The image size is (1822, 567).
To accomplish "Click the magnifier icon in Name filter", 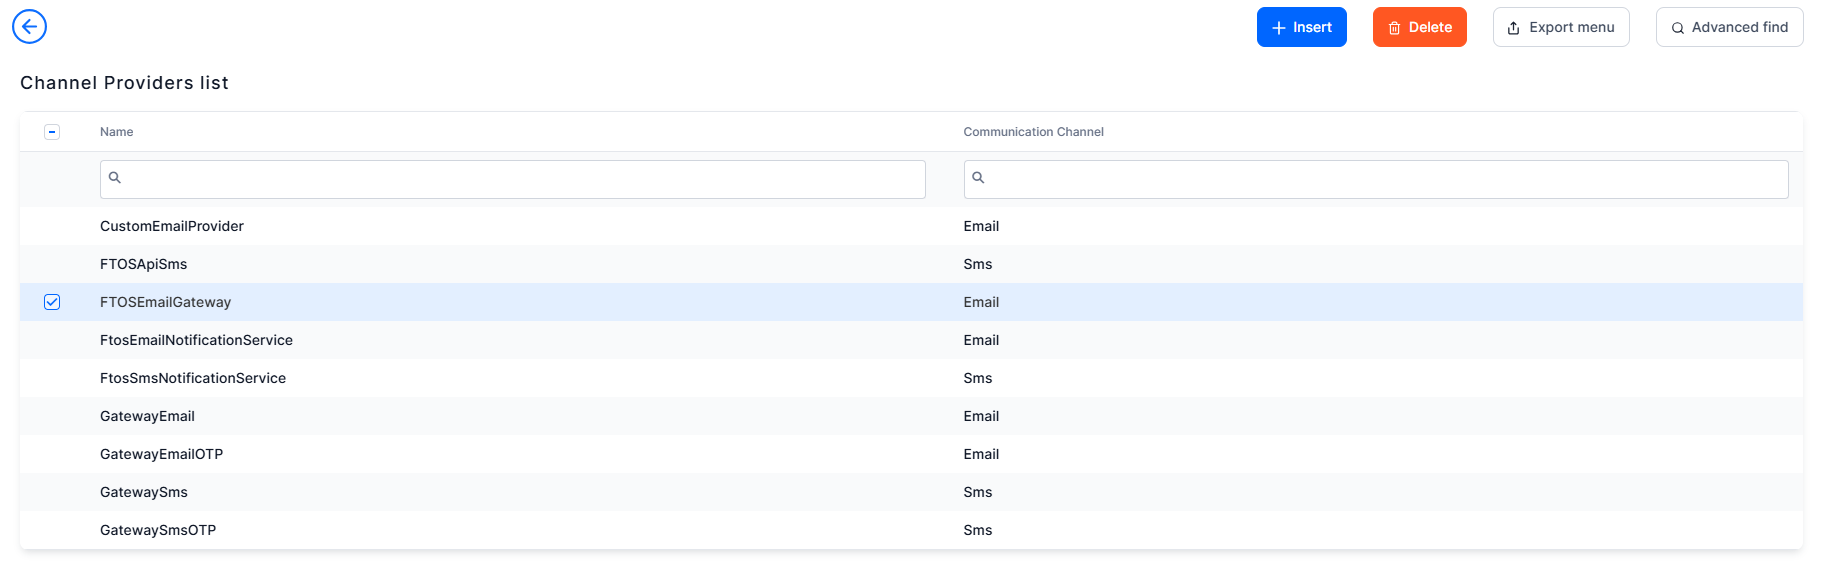I will [115, 178].
